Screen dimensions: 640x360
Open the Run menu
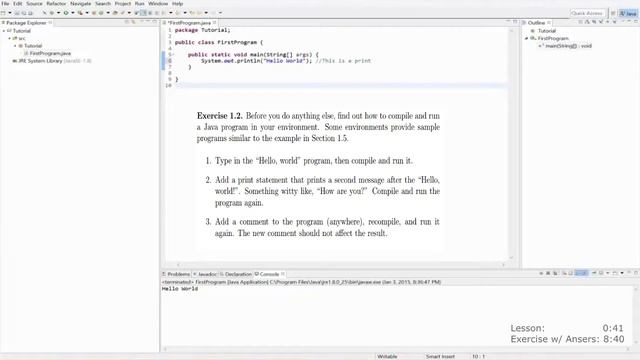tap(140, 4)
